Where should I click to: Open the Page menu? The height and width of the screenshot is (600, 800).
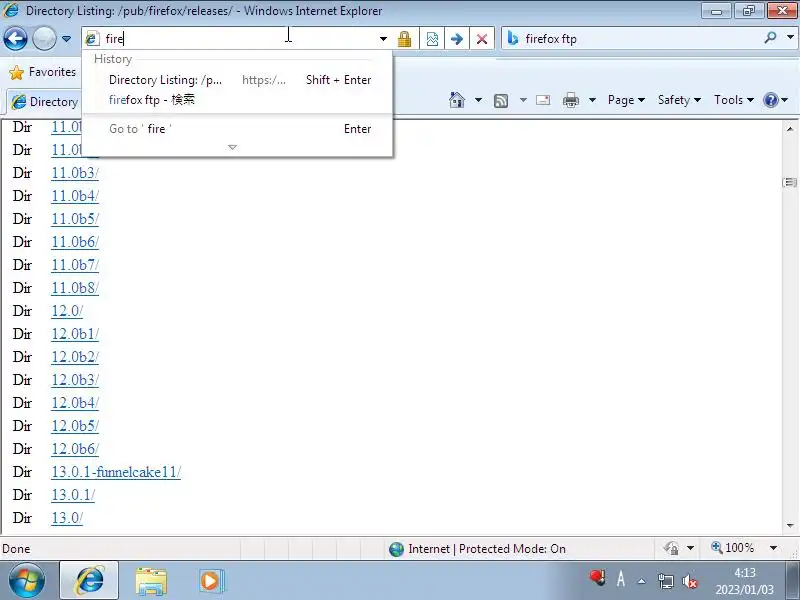pyautogui.click(x=627, y=100)
